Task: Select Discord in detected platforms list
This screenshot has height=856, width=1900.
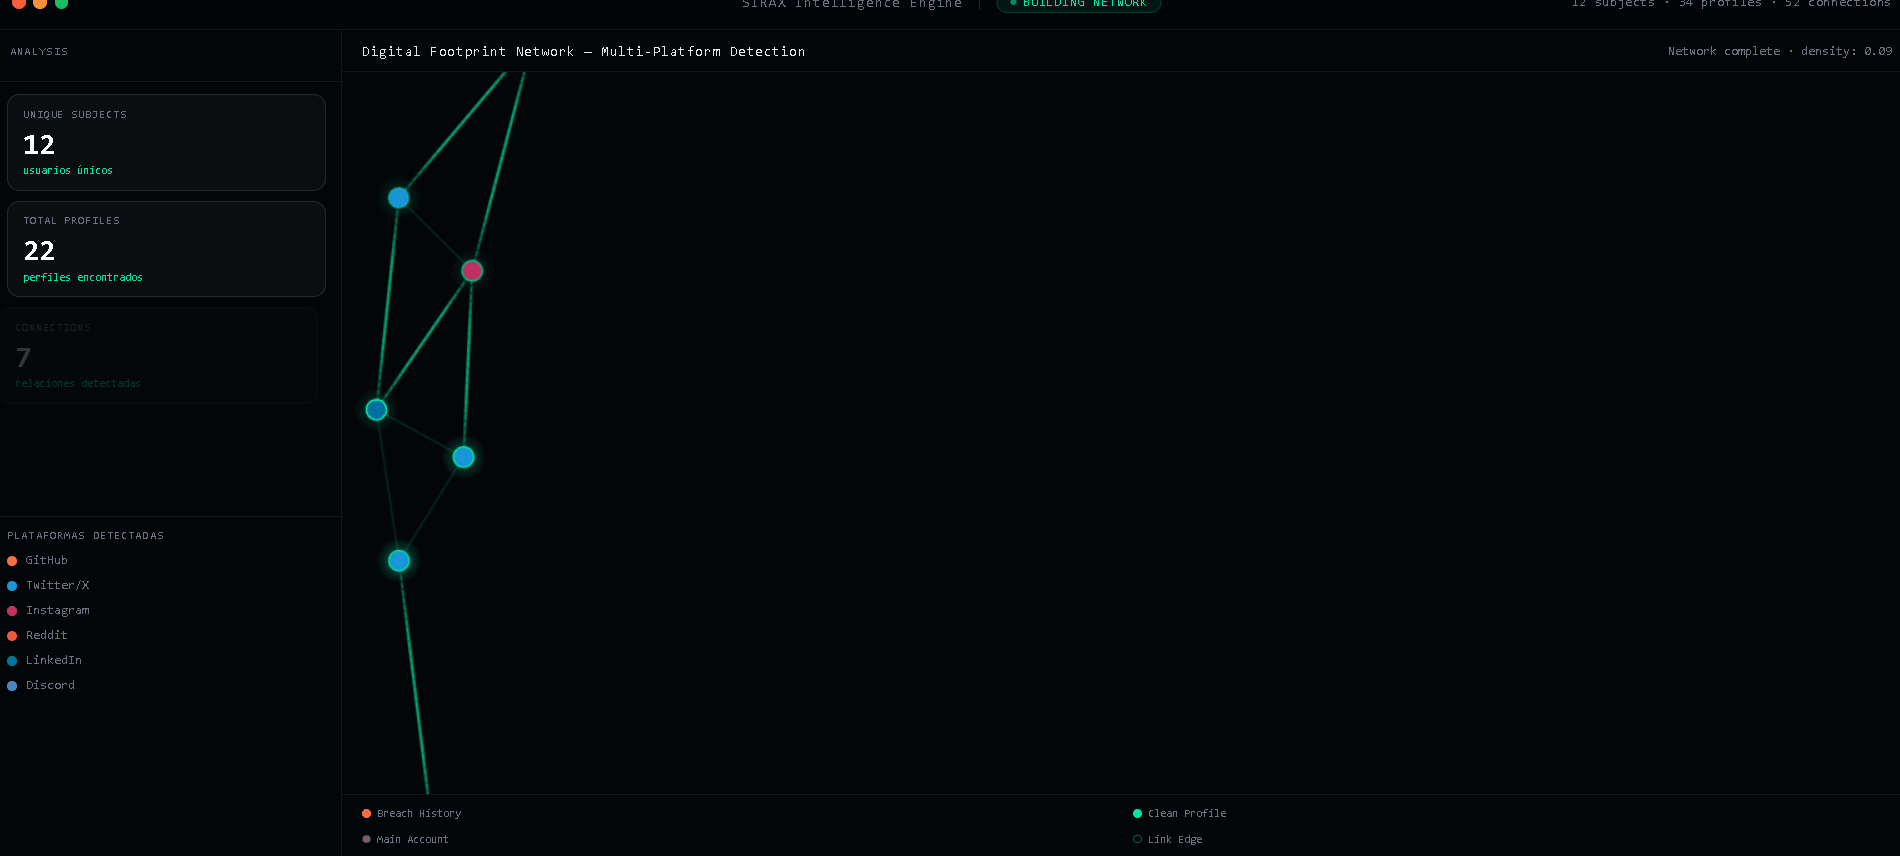Action: [50, 686]
